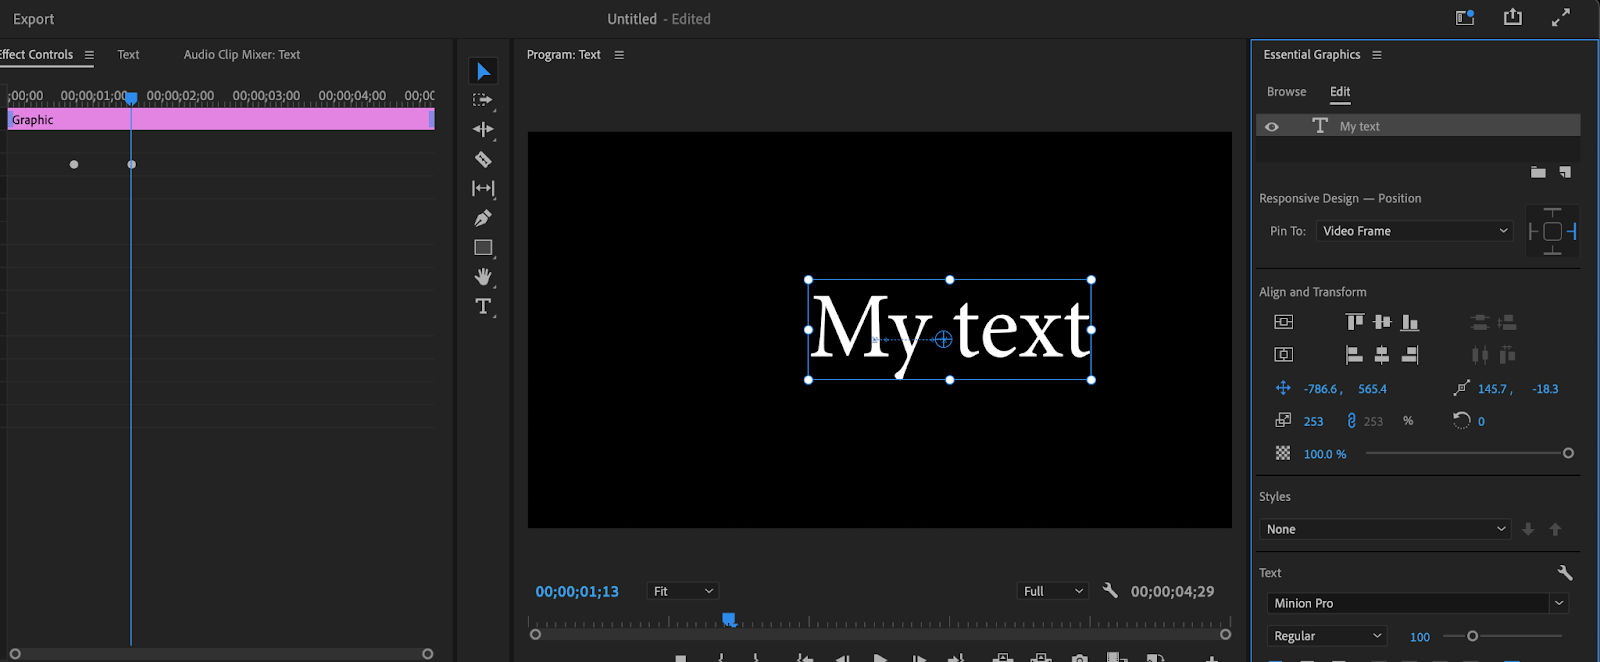Open the Audio Clip Mixer: Text tab
1600x662 pixels.
(241, 55)
